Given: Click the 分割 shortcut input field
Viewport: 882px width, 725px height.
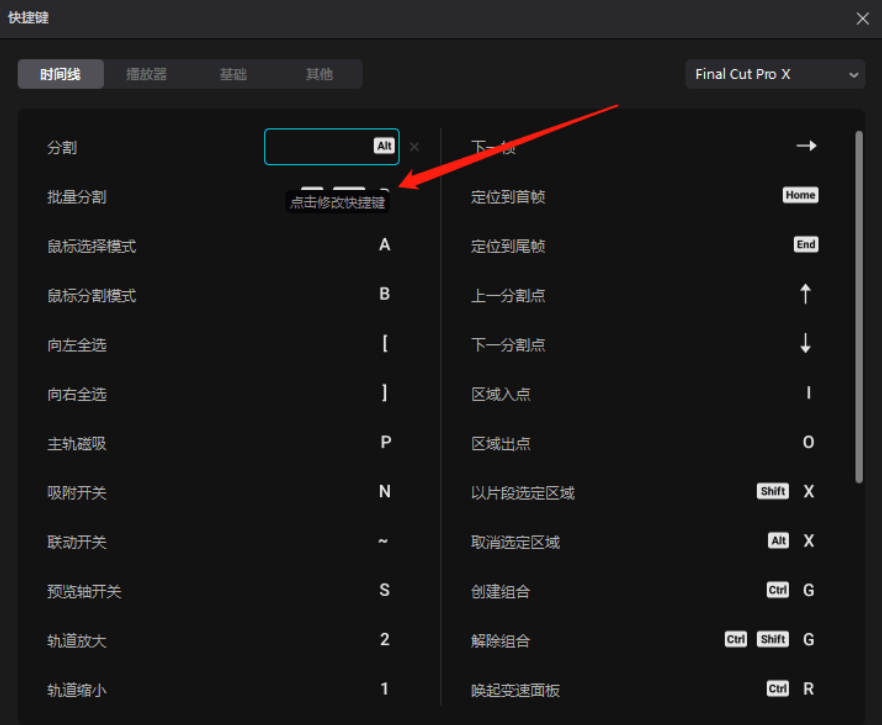Looking at the screenshot, I should point(331,146).
